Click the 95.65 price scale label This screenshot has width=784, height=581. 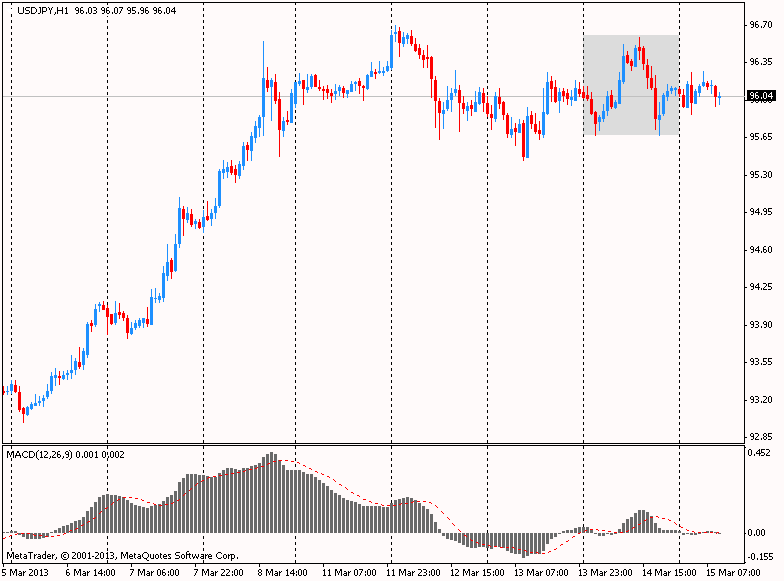(760, 137)
